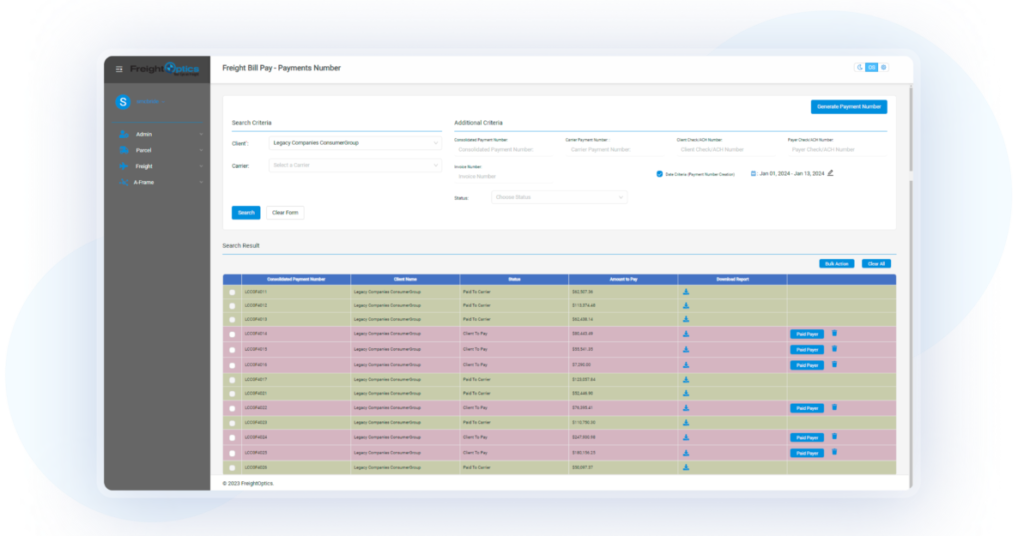This screenshot has height=536, width=1024.
Task: Focus the Consolidated Payment Number input field
Action: point(504,150)
